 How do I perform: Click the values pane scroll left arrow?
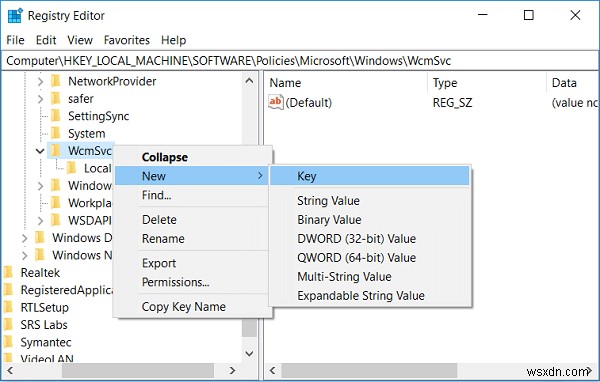pyautogui.click(x=272, y=371)
